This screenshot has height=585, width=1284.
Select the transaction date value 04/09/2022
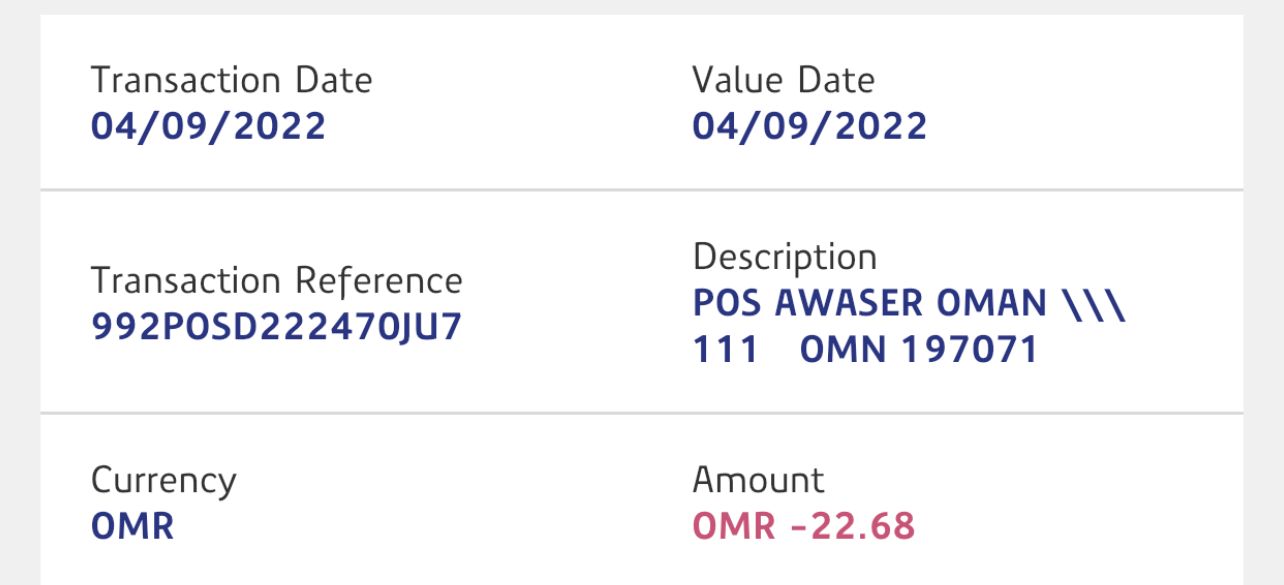pyautogui.click(x=208, y=127)
